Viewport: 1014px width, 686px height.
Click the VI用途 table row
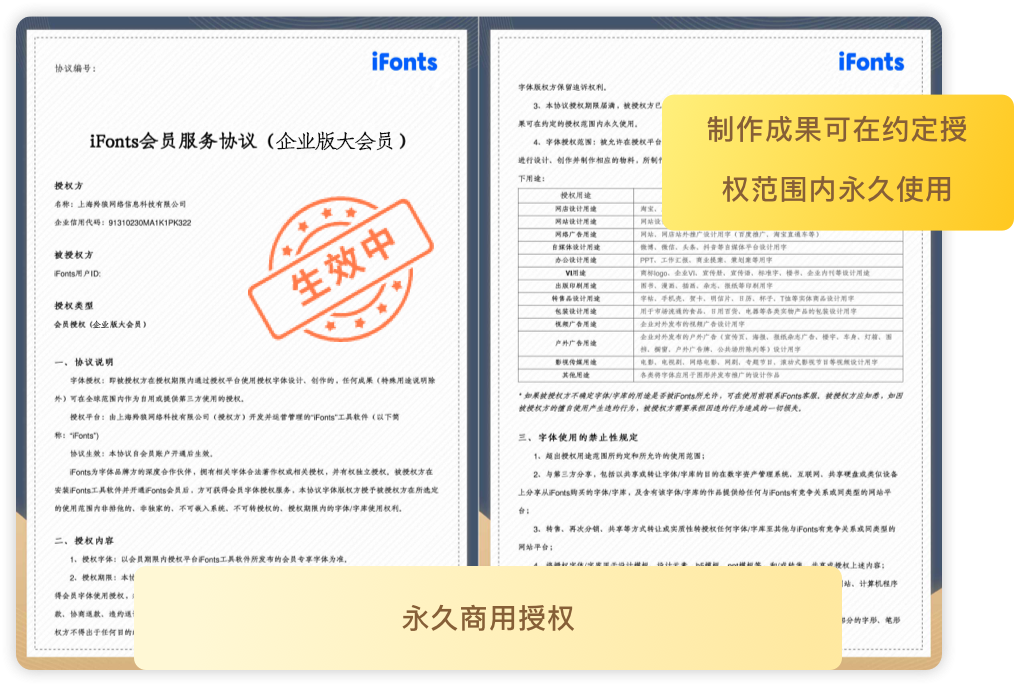tap(710, 273)
